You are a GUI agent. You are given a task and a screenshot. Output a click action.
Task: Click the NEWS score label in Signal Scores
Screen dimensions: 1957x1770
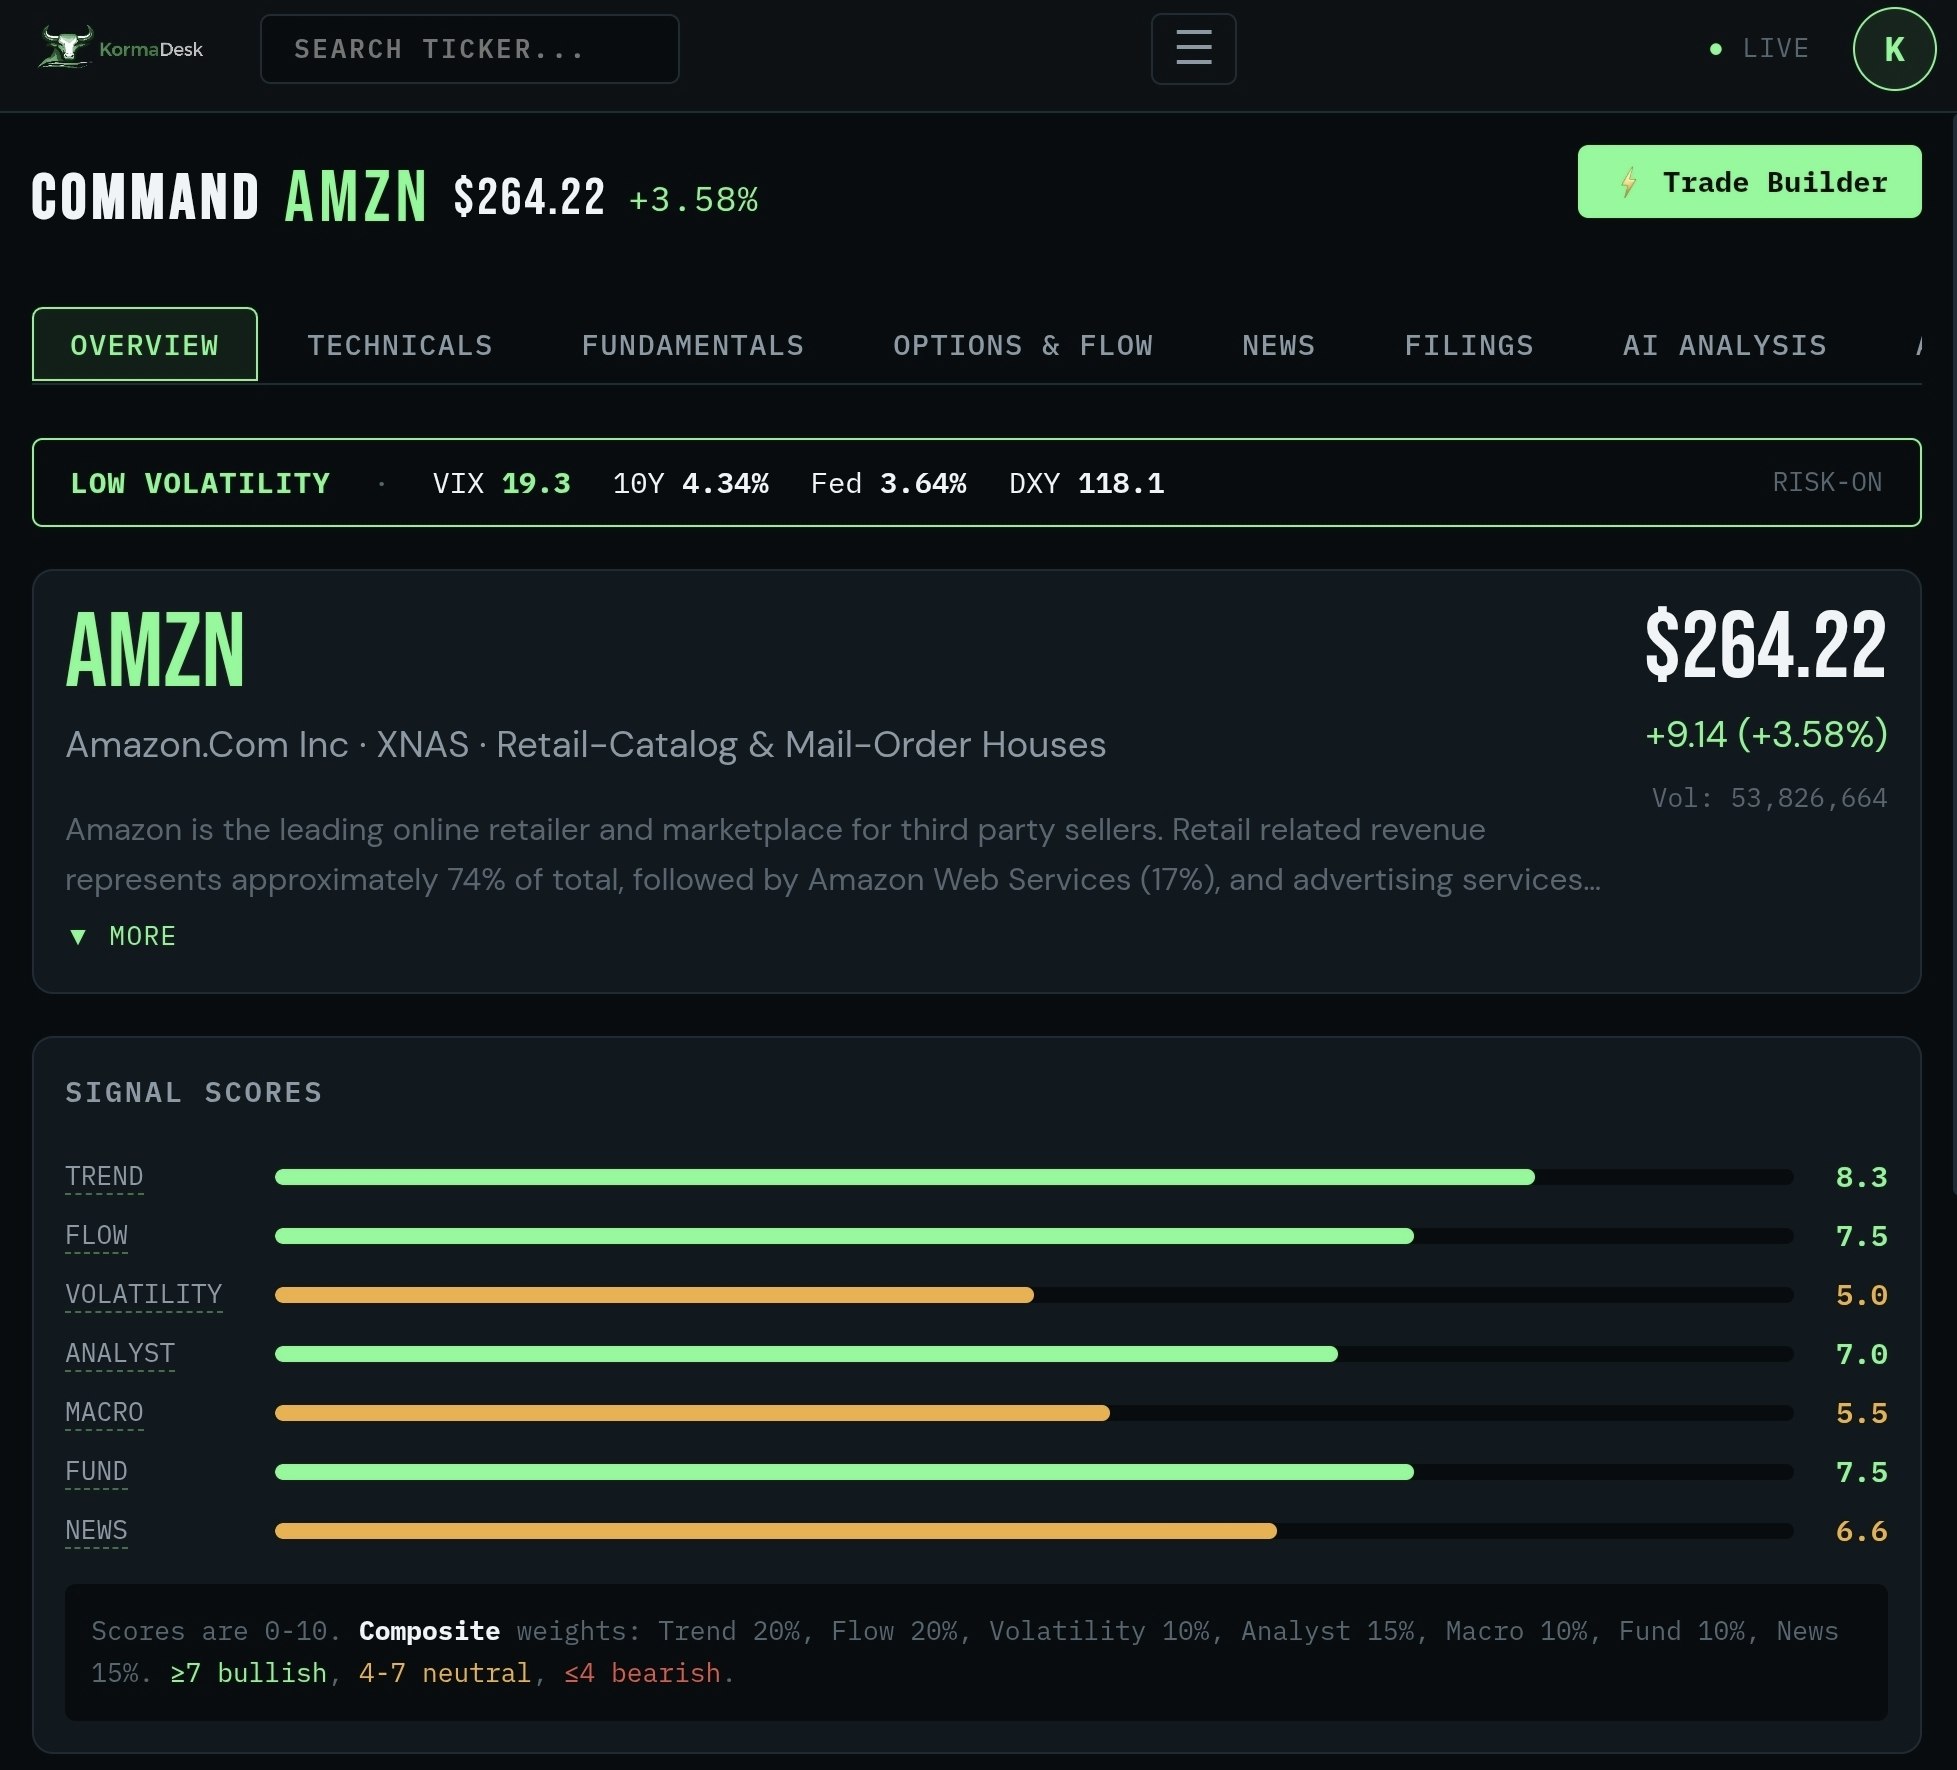(x=96, y=1531)
